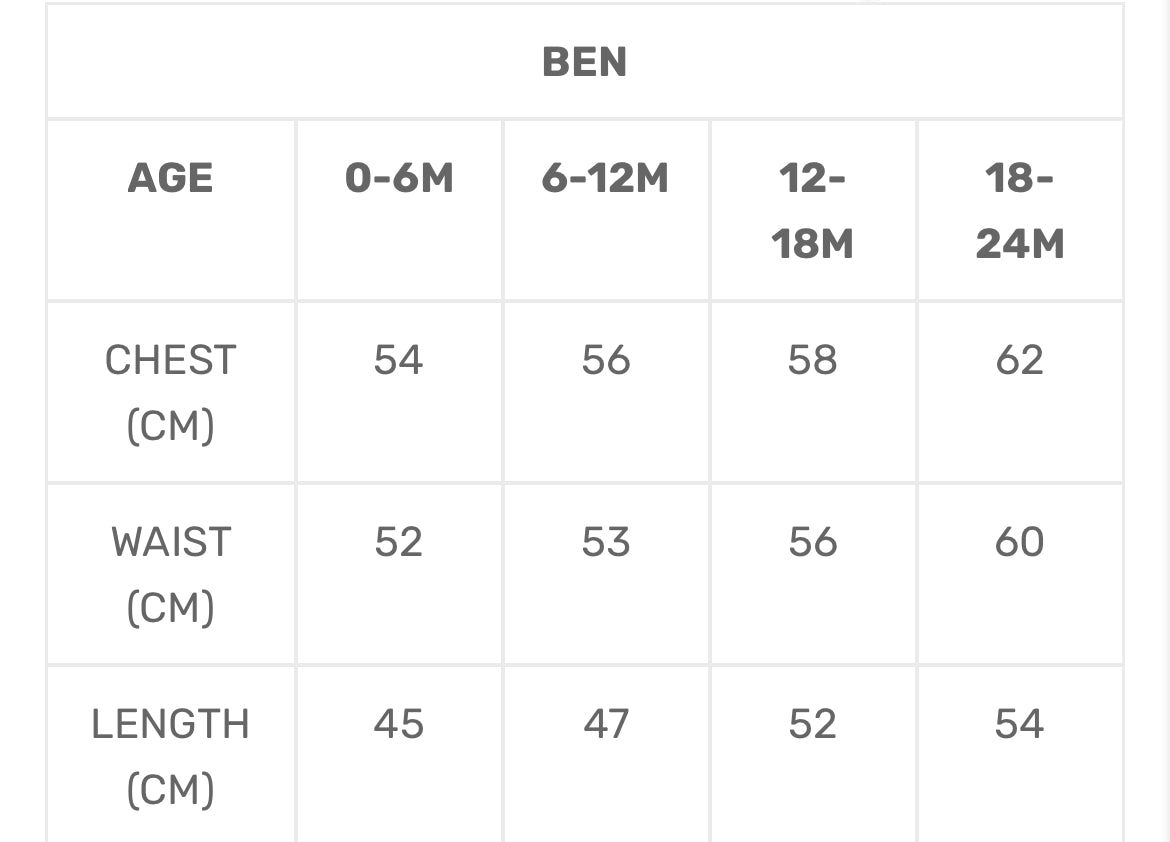Screen dimensions: 1170x842
Task: Click the BEN table title
Action: tap(585, 62)
